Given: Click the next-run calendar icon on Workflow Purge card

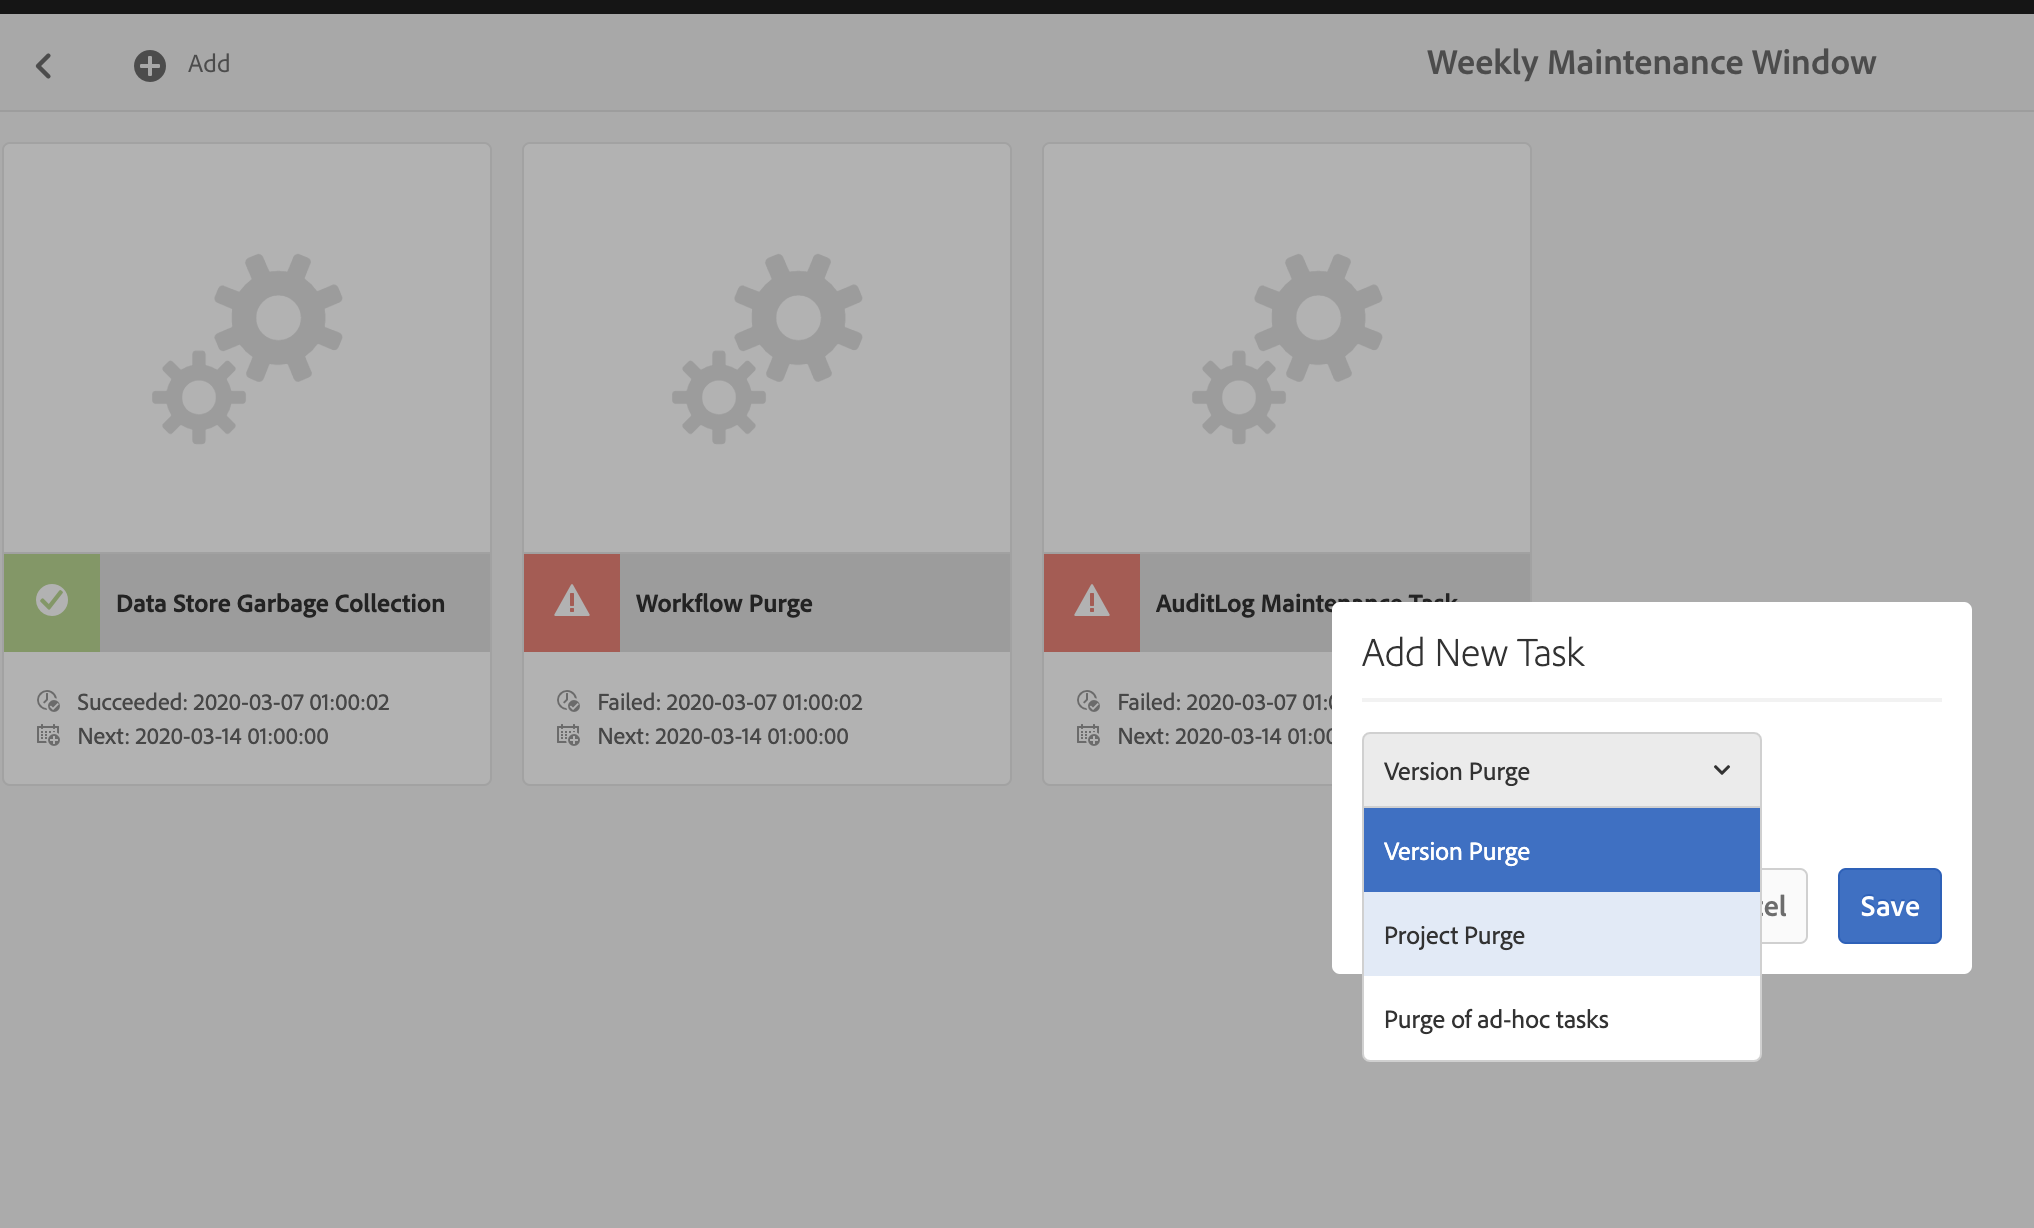Looking at the screenshot, I should [568, 736].
